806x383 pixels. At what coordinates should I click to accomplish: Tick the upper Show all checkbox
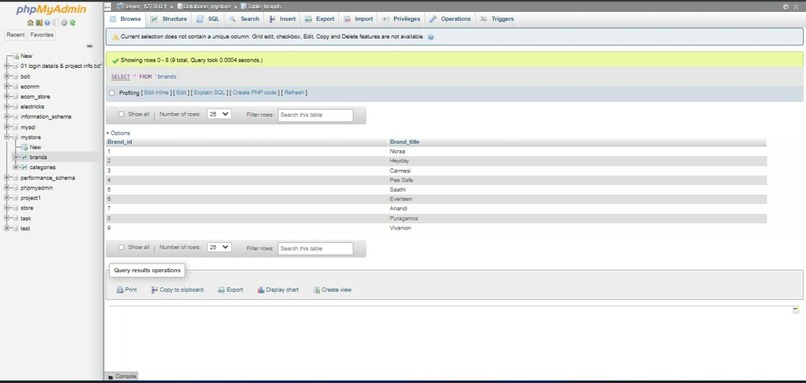point(121,114)
